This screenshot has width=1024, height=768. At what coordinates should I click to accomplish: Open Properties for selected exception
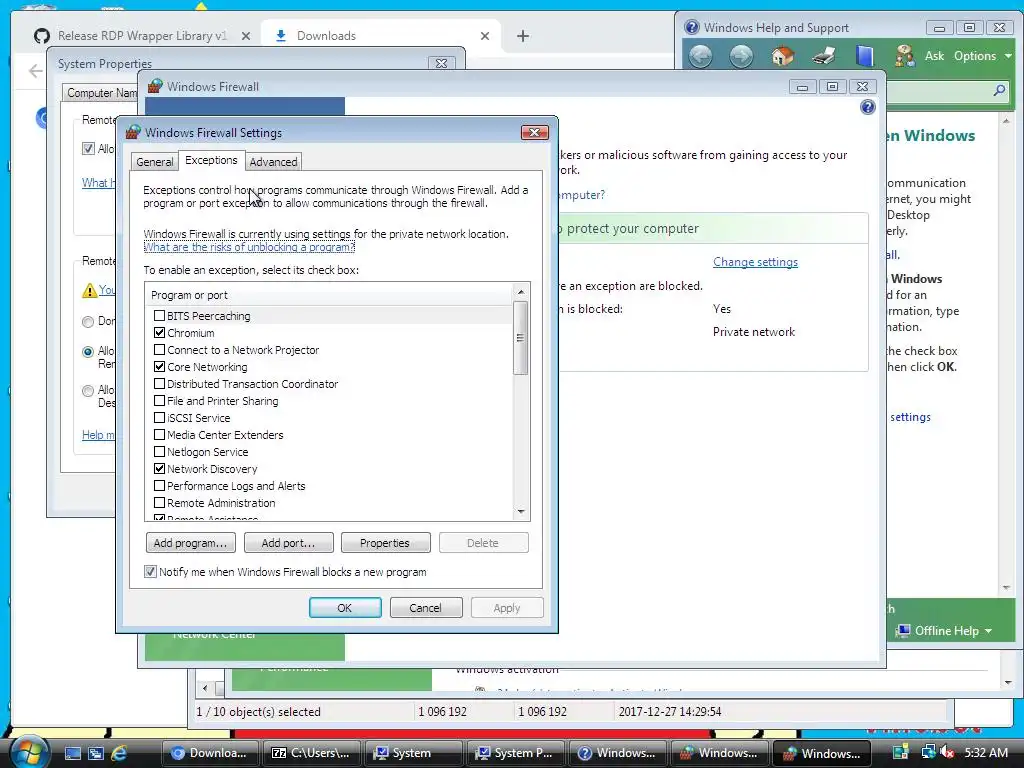[x=385, y=543]
